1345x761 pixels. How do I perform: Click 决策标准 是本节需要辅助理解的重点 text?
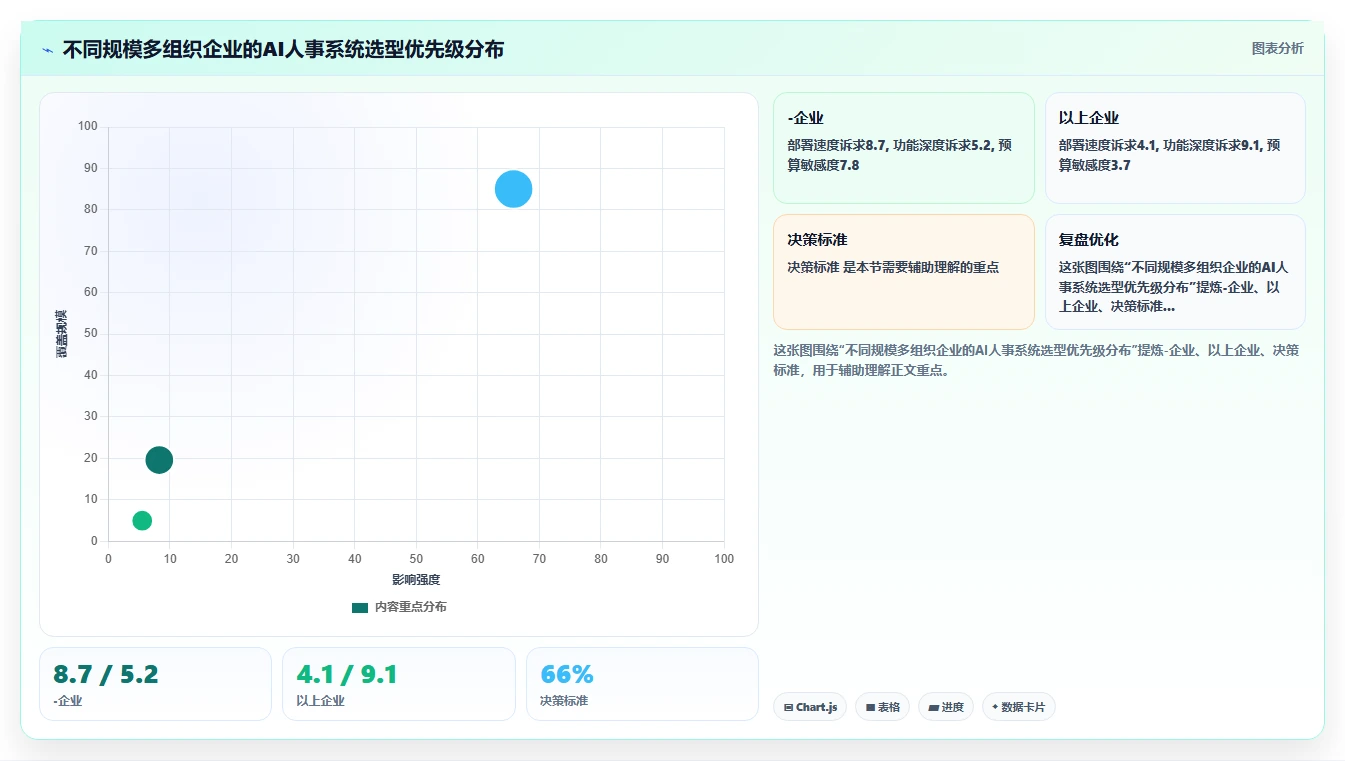pyautogui.click(x=893, y=267)
